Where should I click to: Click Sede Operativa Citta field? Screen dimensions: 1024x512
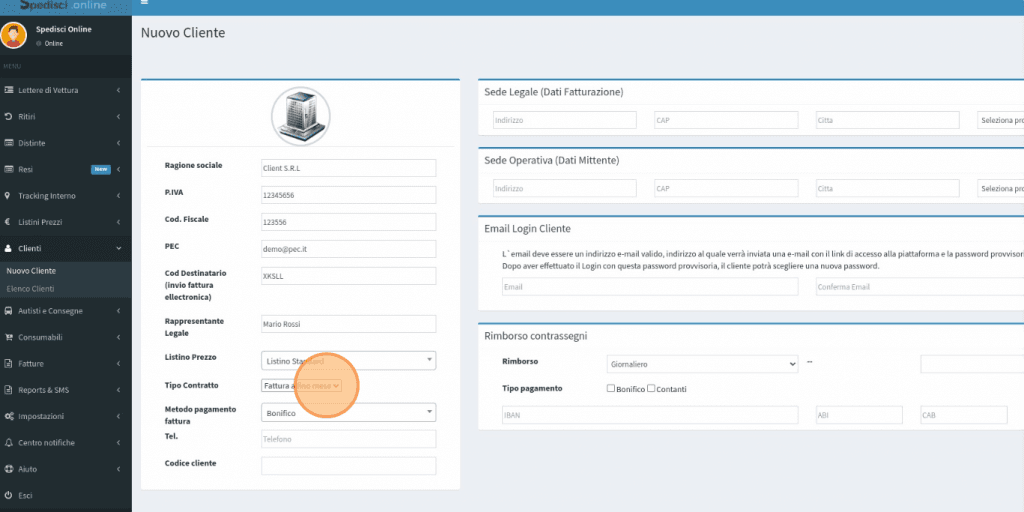pyautogui.click(x=888, y=188)
